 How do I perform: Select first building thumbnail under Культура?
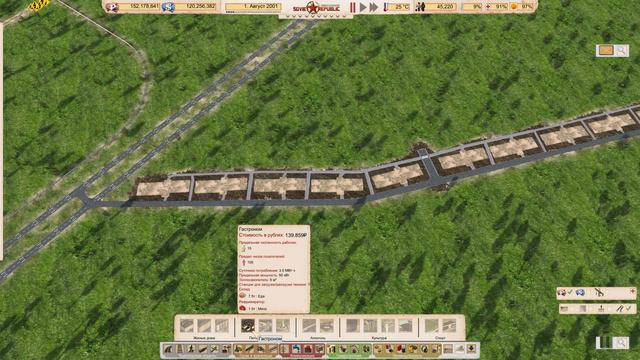pos(353,326)
